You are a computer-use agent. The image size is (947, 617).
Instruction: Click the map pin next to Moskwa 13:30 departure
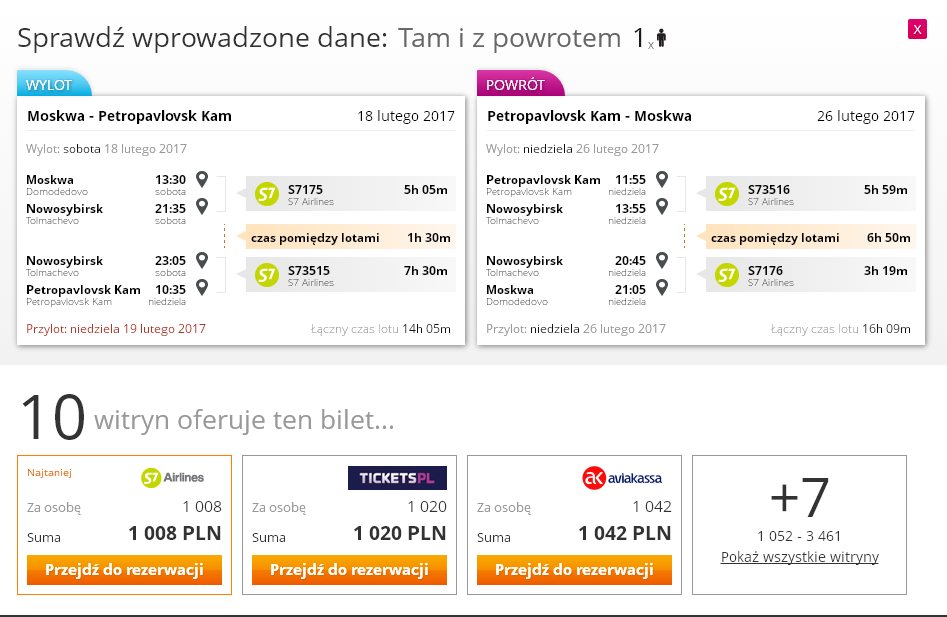202,179
